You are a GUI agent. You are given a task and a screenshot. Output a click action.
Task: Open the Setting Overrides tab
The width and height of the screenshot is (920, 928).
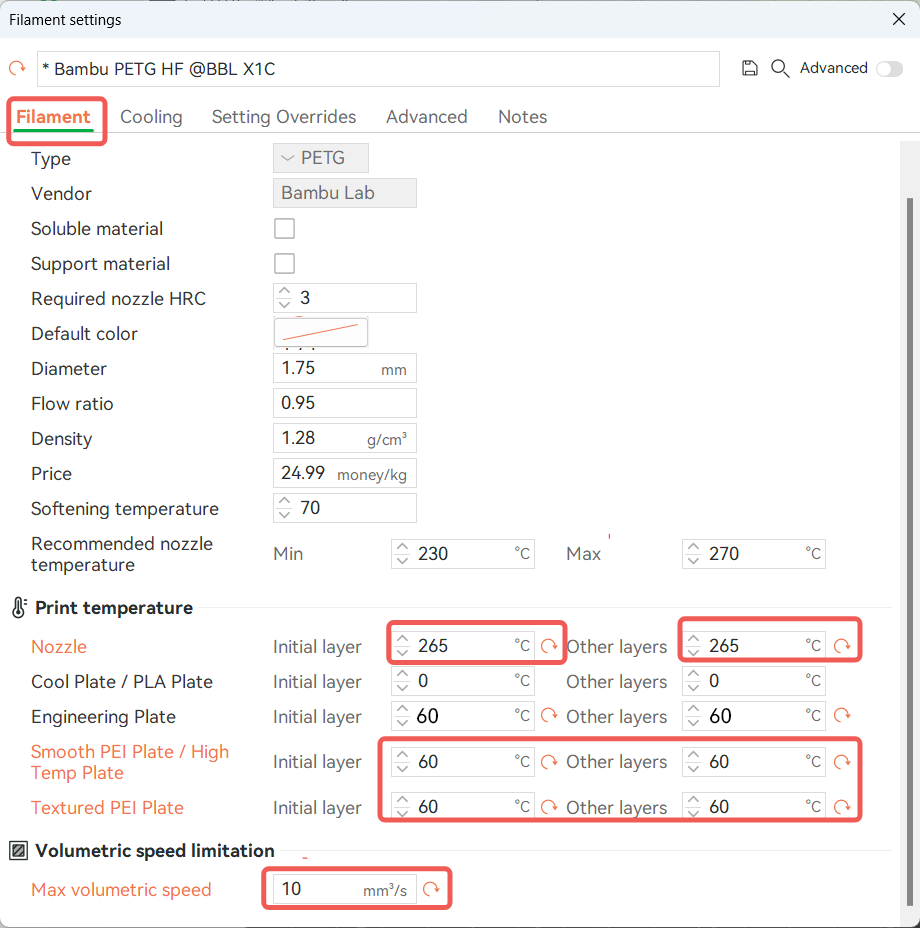click(284, 117)
